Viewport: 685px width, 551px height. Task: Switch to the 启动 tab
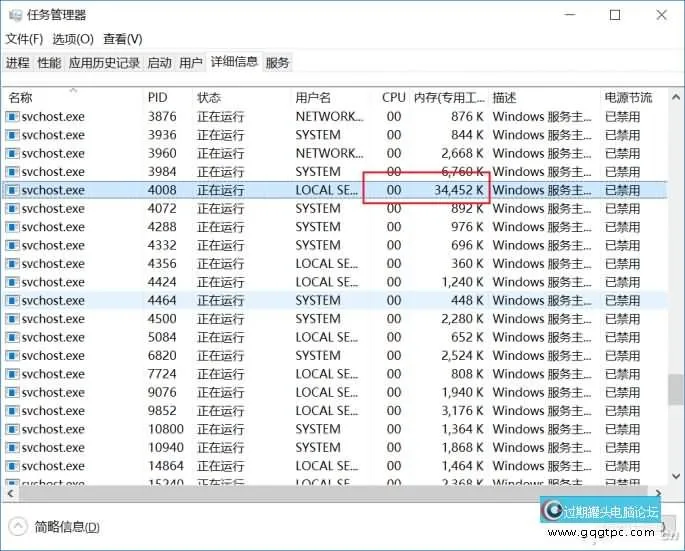(x=159, y=63)
